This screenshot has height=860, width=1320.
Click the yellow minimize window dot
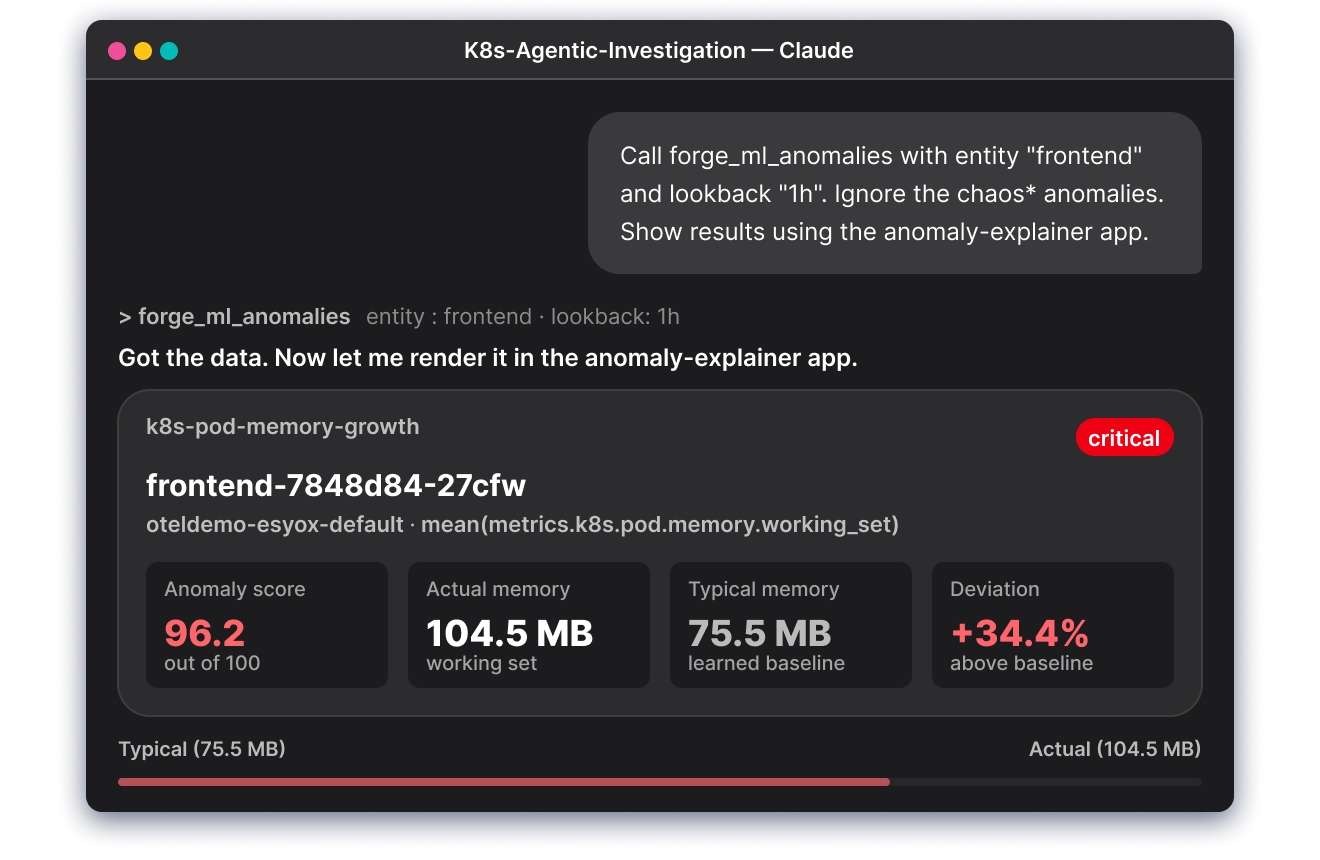pyautogui.click(x=143, y=51)
